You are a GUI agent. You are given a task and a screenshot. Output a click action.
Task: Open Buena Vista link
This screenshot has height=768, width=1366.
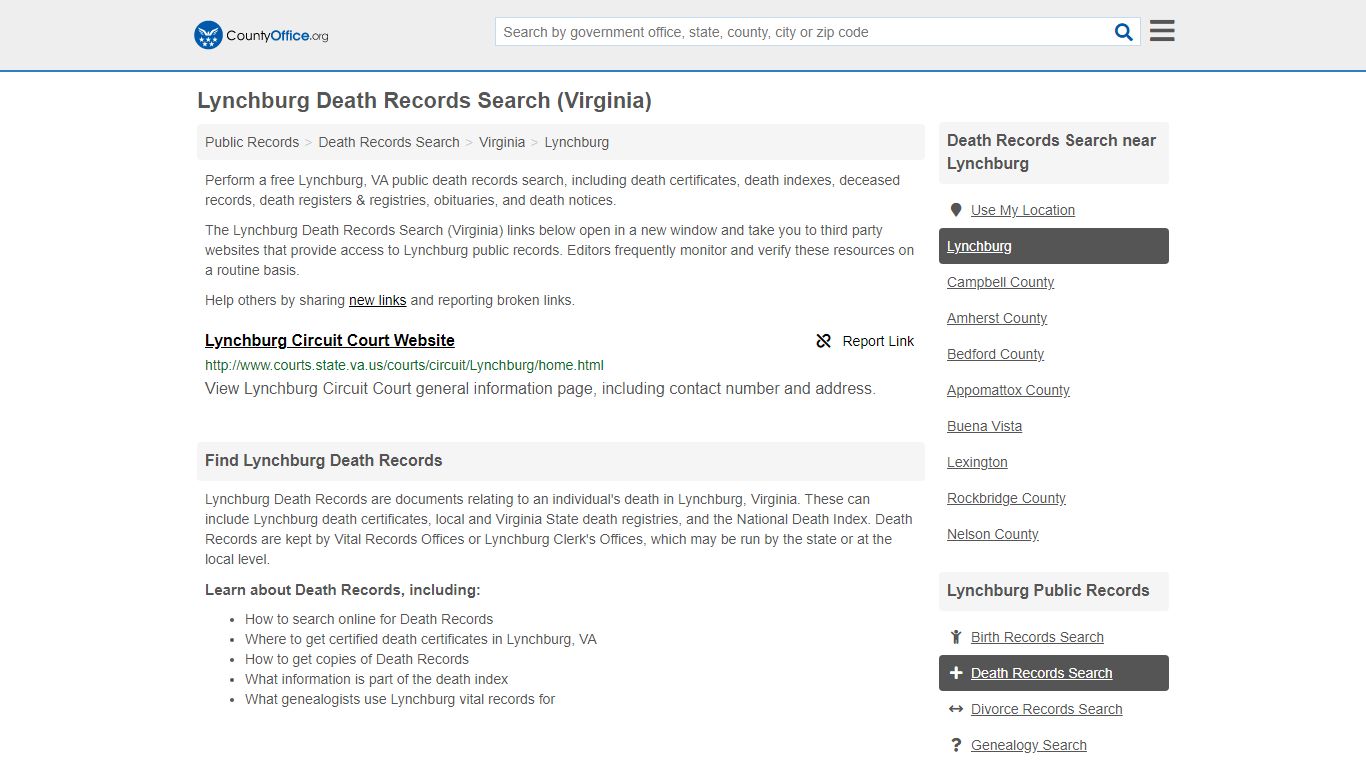pyautogui.click(x=984, y=426)
